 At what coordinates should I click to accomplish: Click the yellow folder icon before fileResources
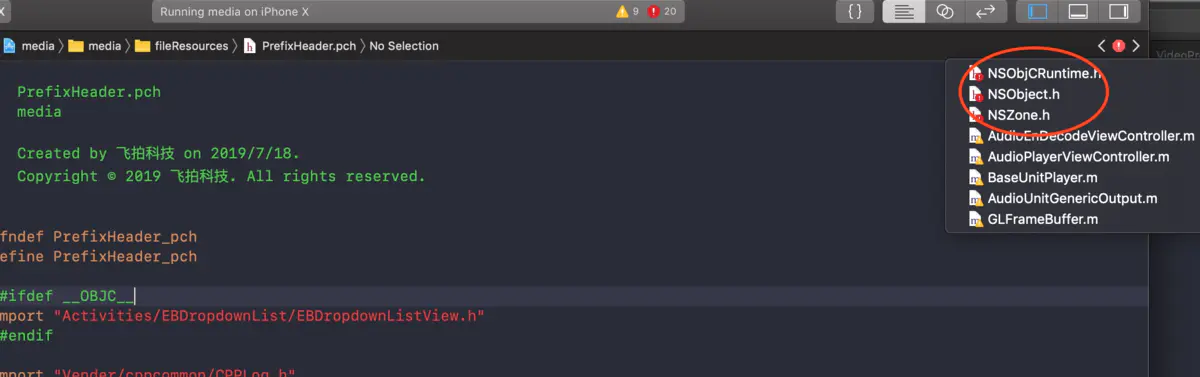142,46
